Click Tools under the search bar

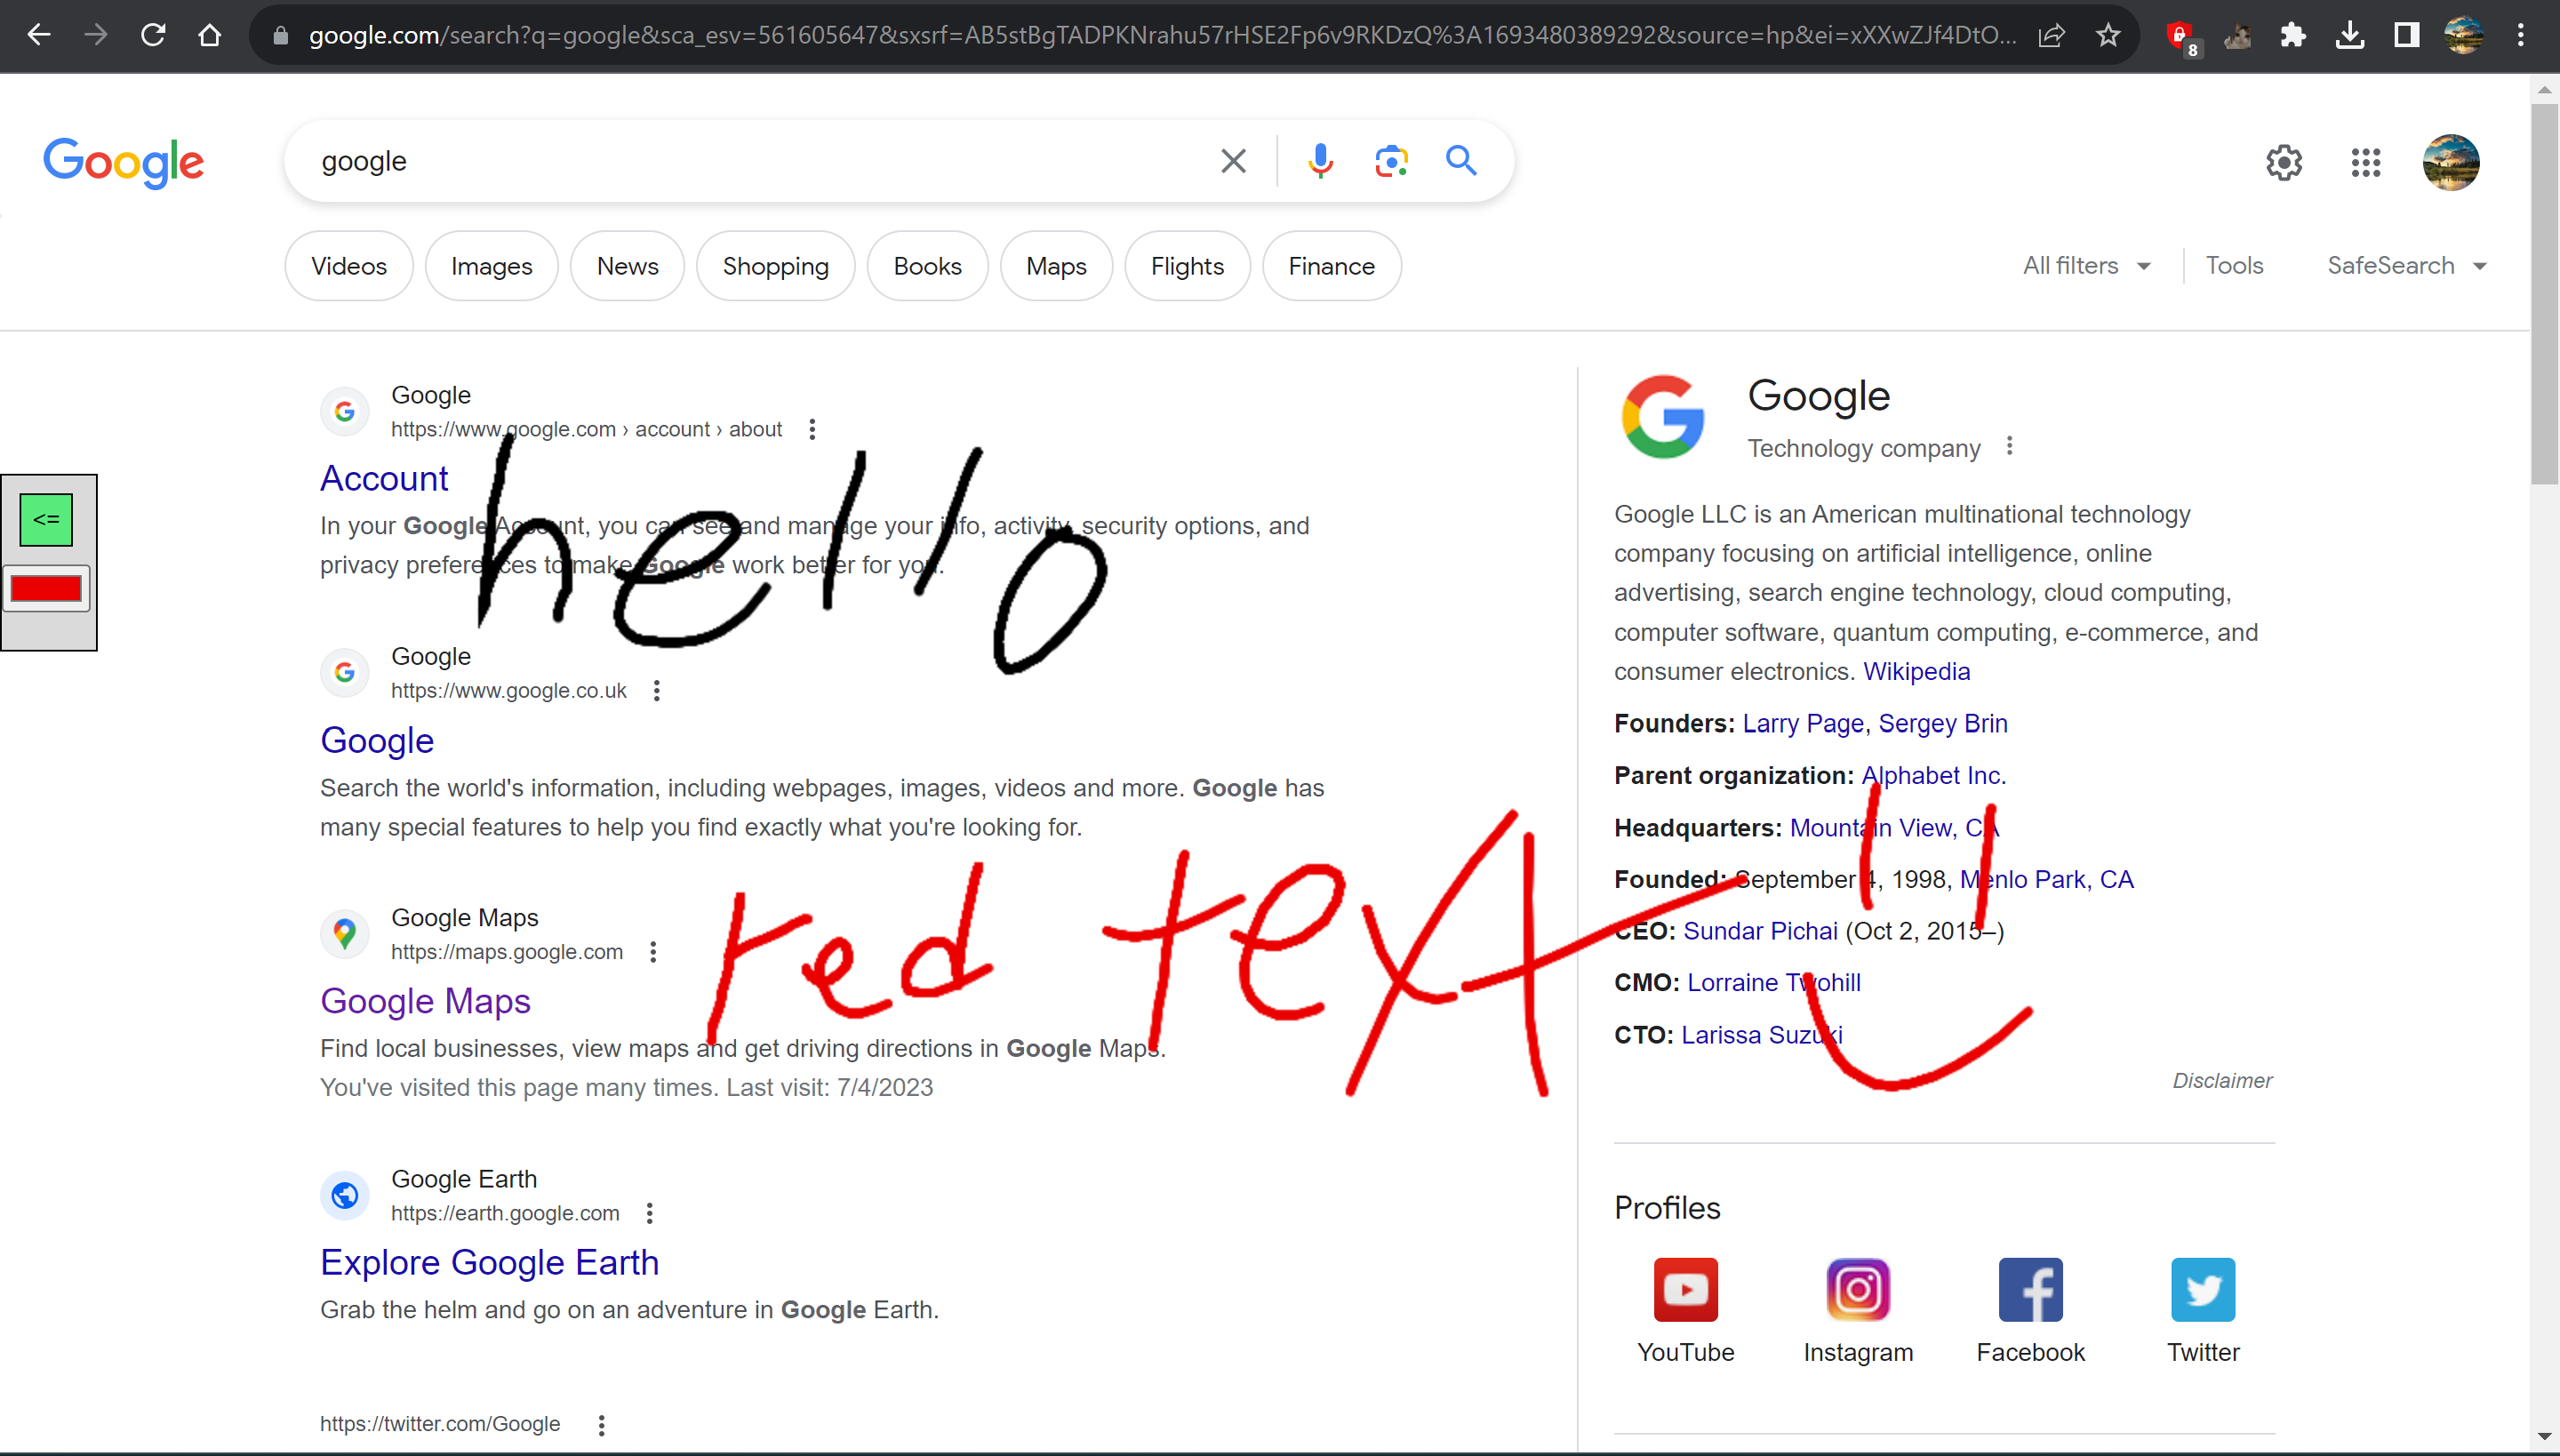(2234, 266)
